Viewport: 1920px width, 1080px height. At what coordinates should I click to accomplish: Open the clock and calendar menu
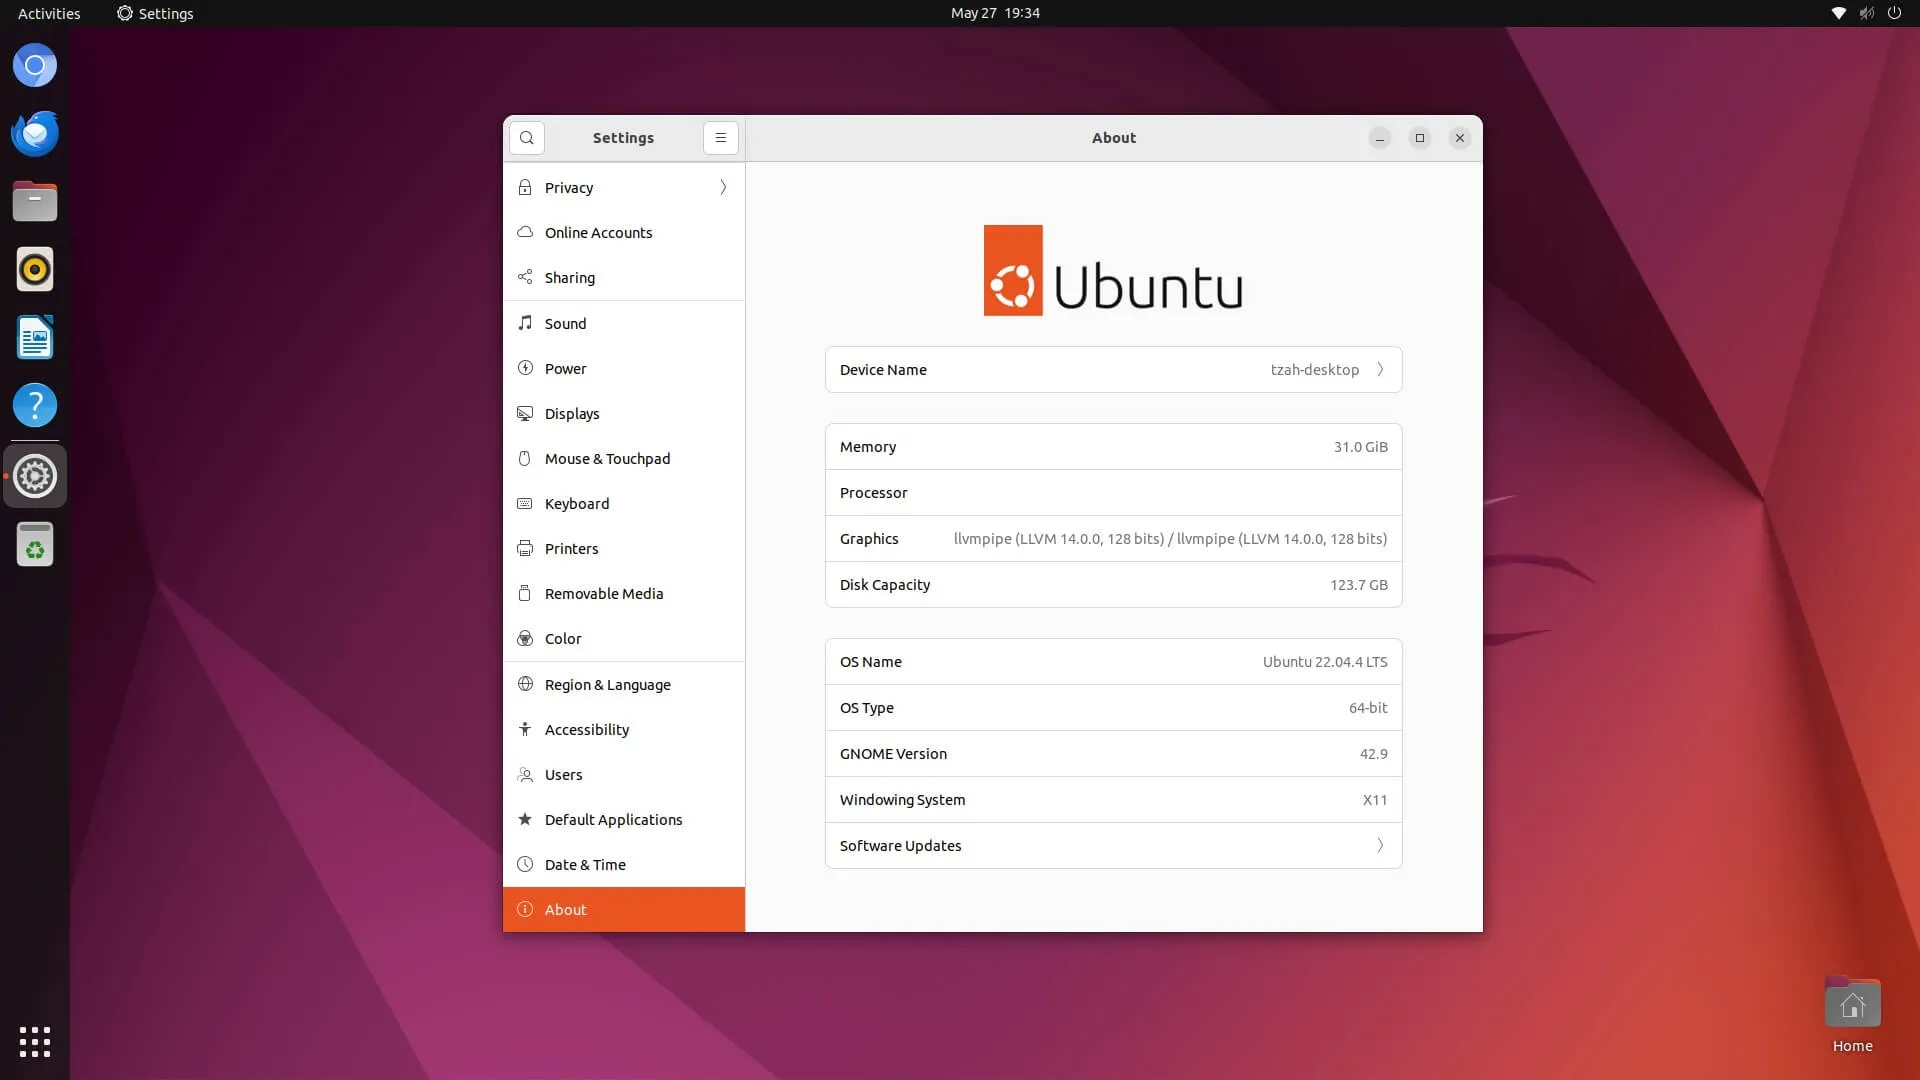994,13
